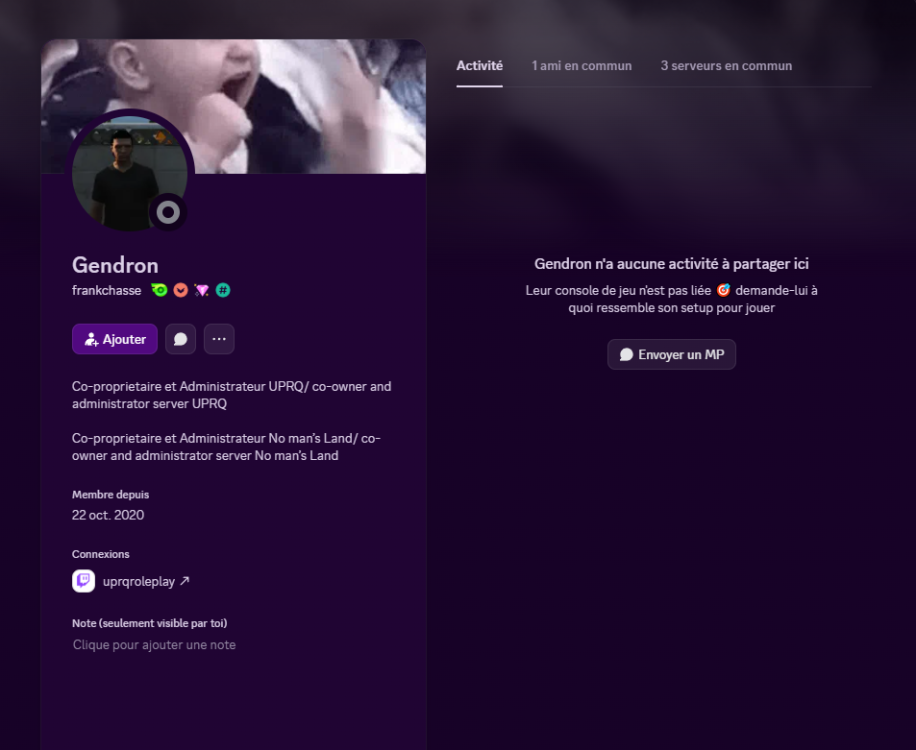Screen dimensions: 916x750
Task: Click the Twitch connection icon
Action: (x=84, y=581)
